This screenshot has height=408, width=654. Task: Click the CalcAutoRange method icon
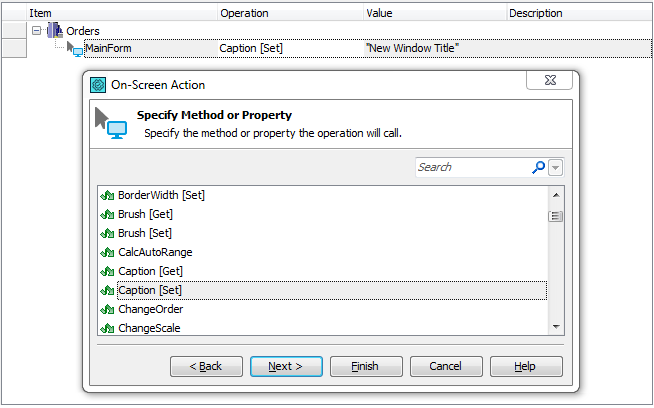point(107,252)
